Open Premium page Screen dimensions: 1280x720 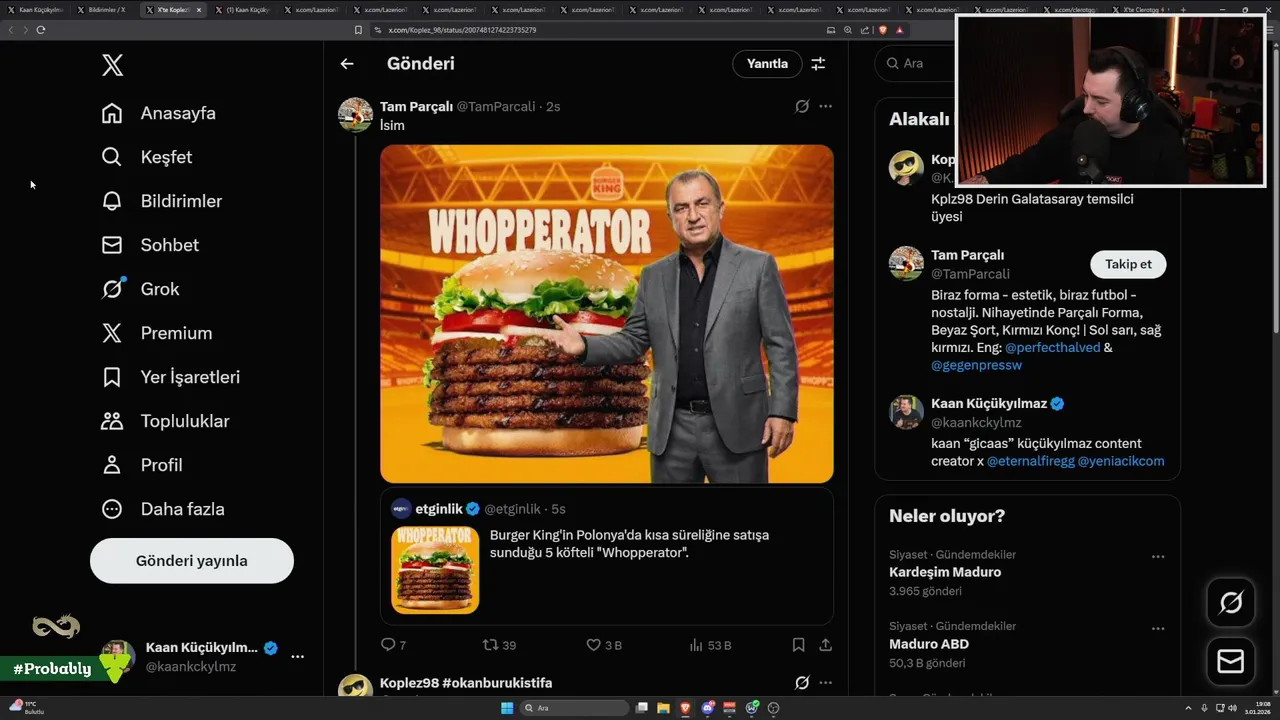point(157,333)
